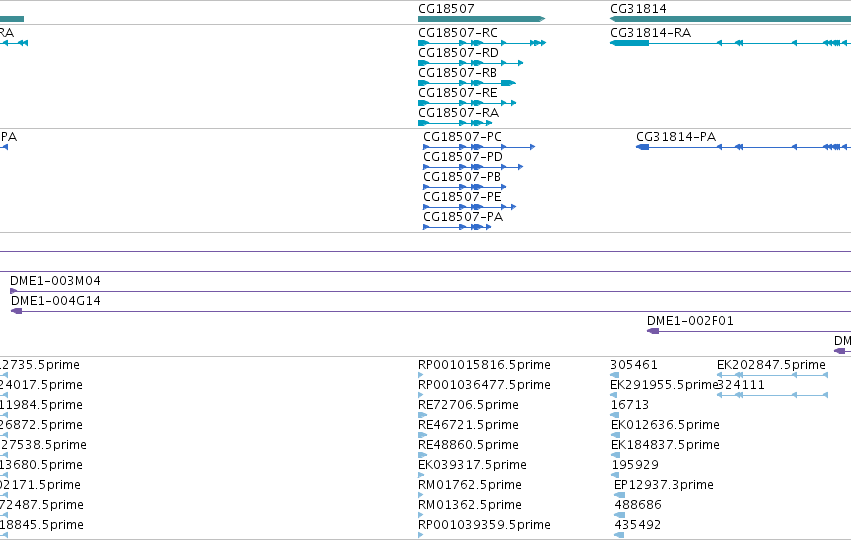Viewport: 851px width, 540px height.
Task: Click feature 305461
Action: [x=633, y=365]
